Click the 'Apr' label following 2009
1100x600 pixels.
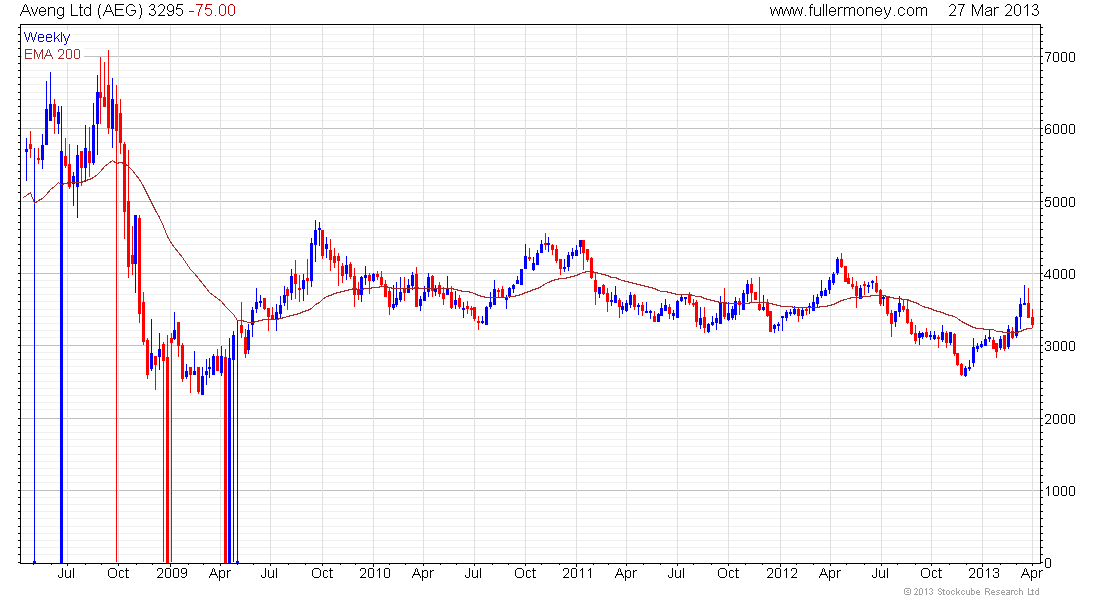(x=220, y=573)
